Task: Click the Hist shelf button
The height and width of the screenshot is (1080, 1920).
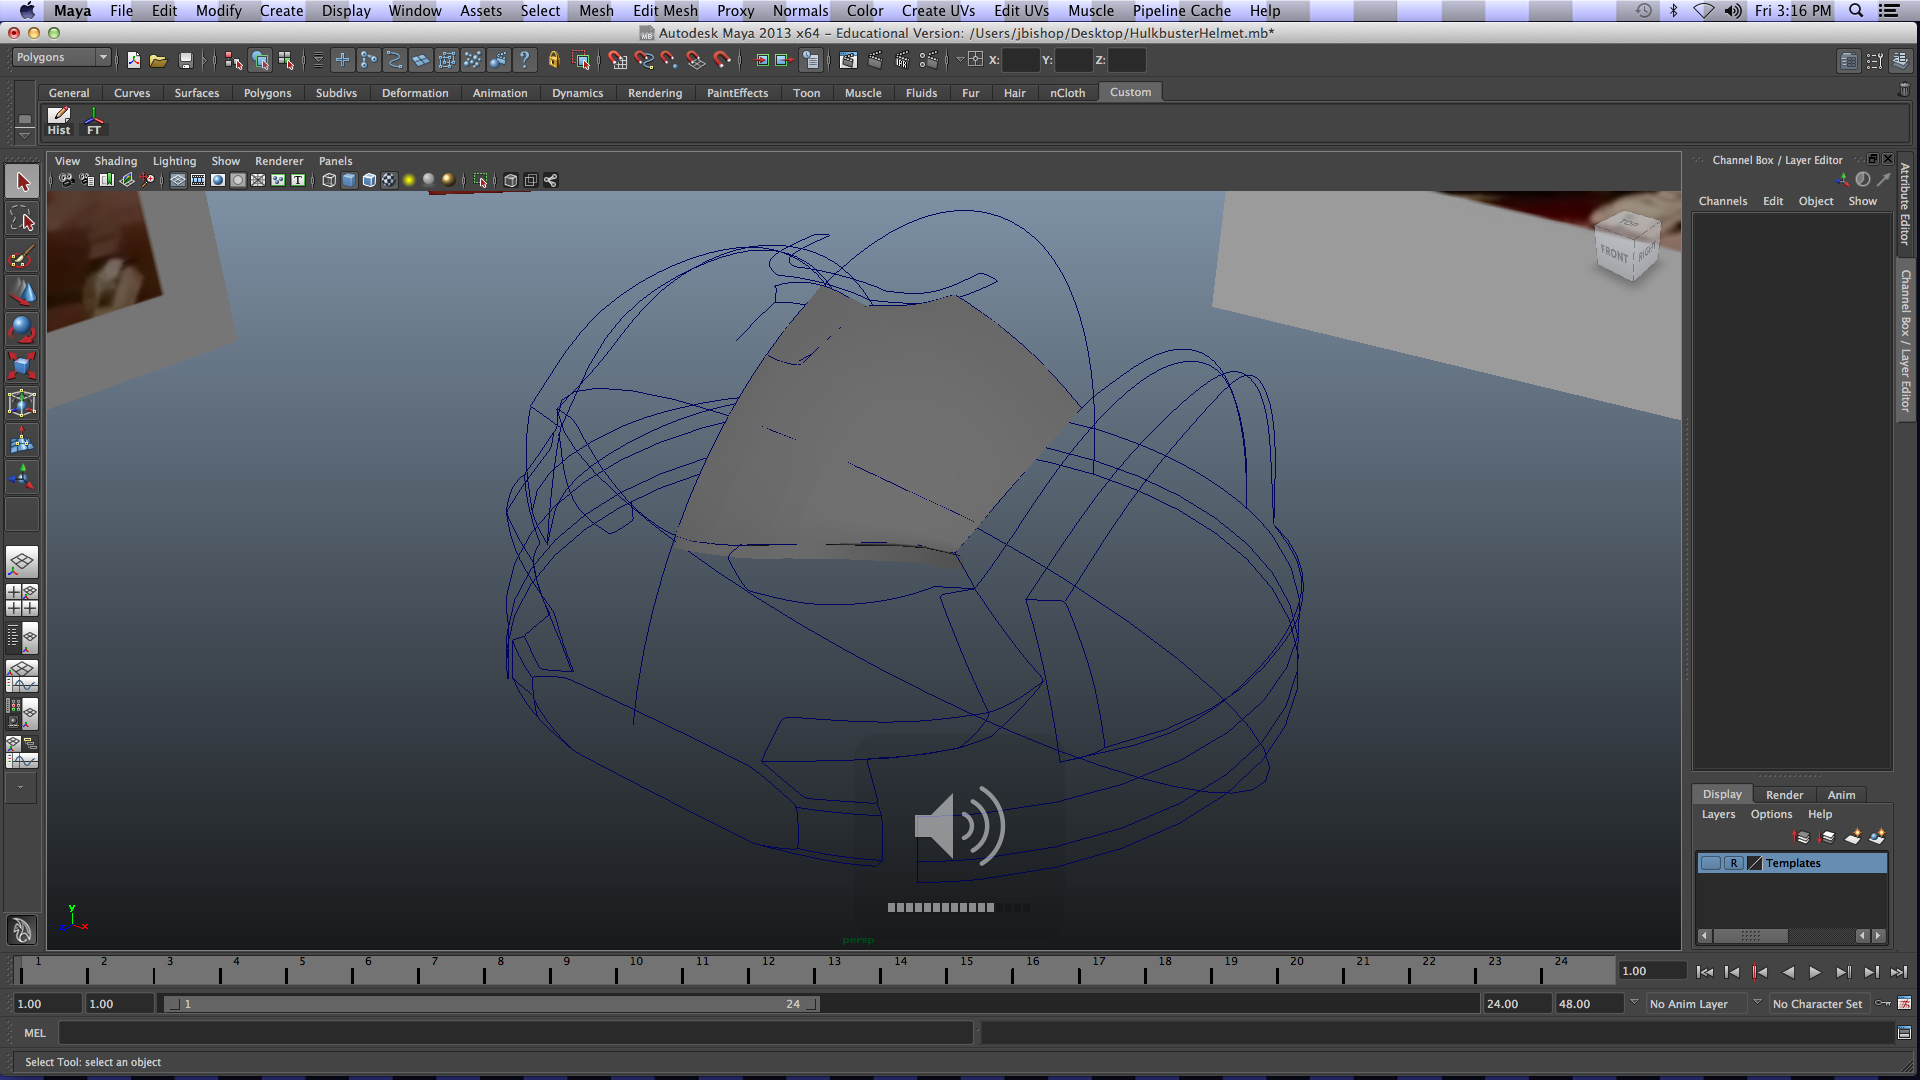Action: tap(59, 121)
